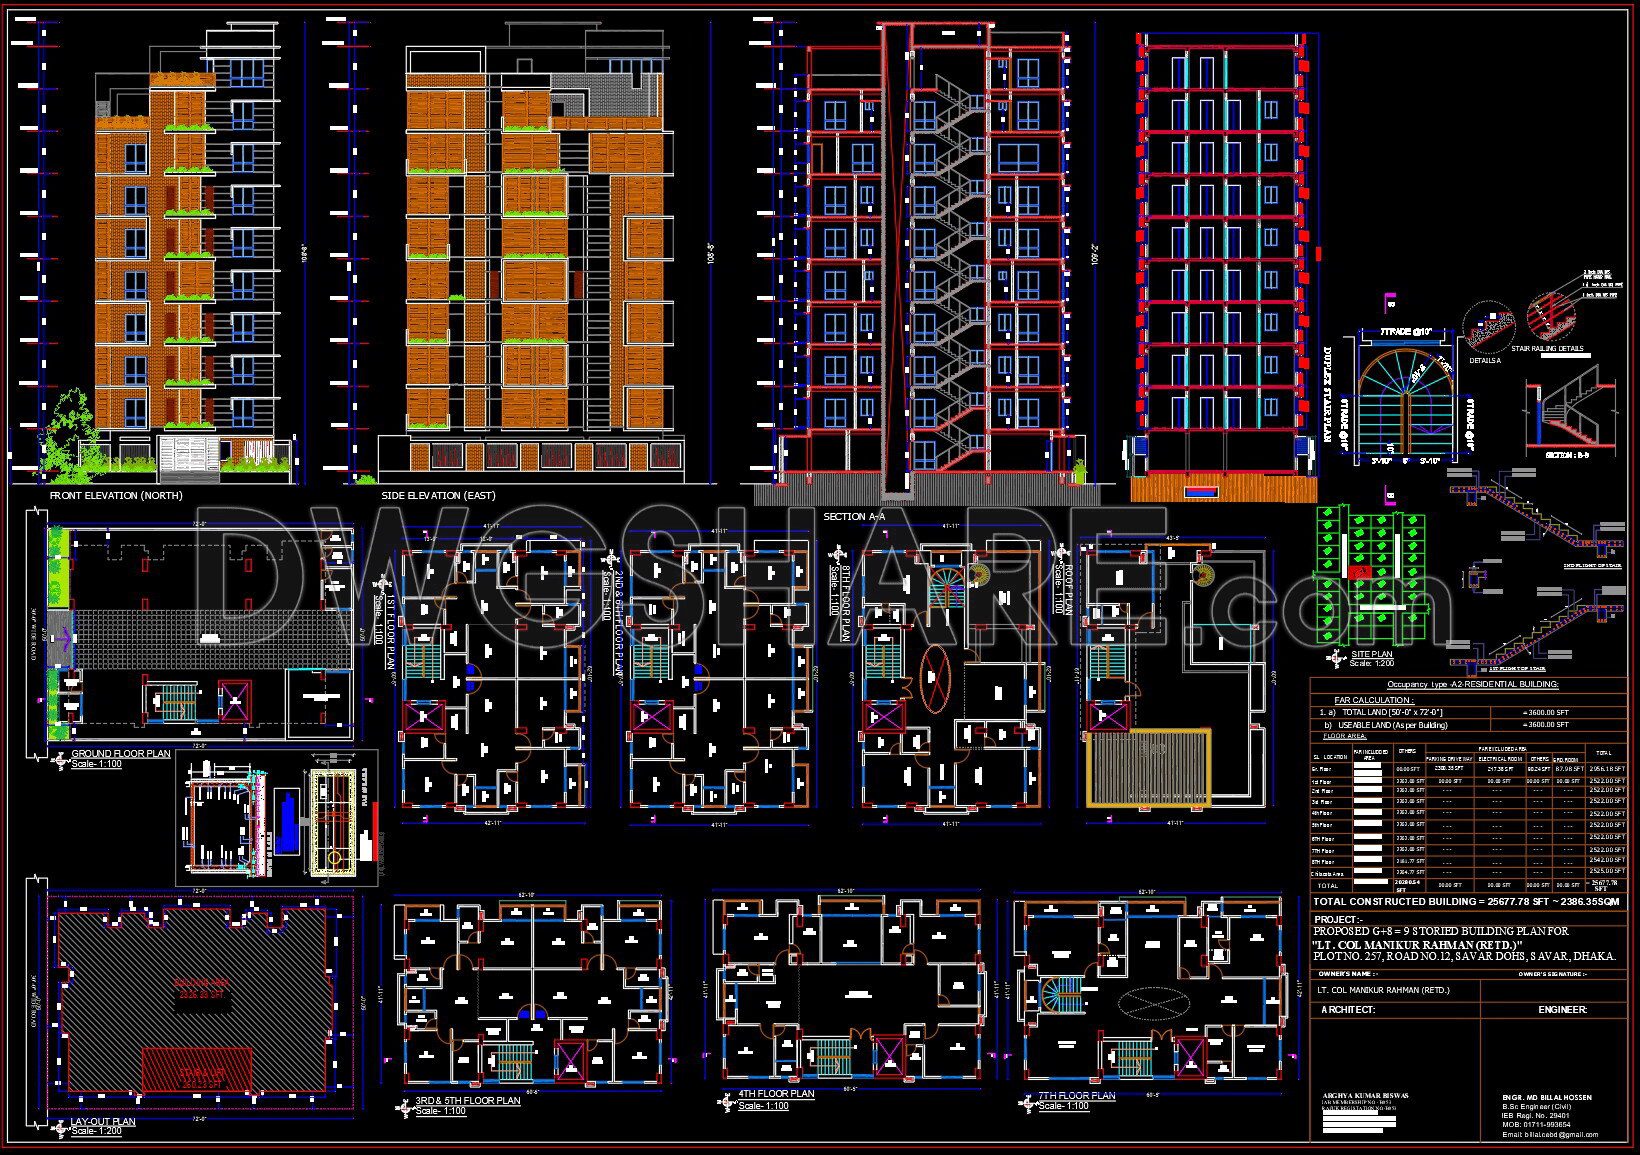Click the Side Elevation (East) label
The image size is (1640, 1155).
tap(438, 496)
